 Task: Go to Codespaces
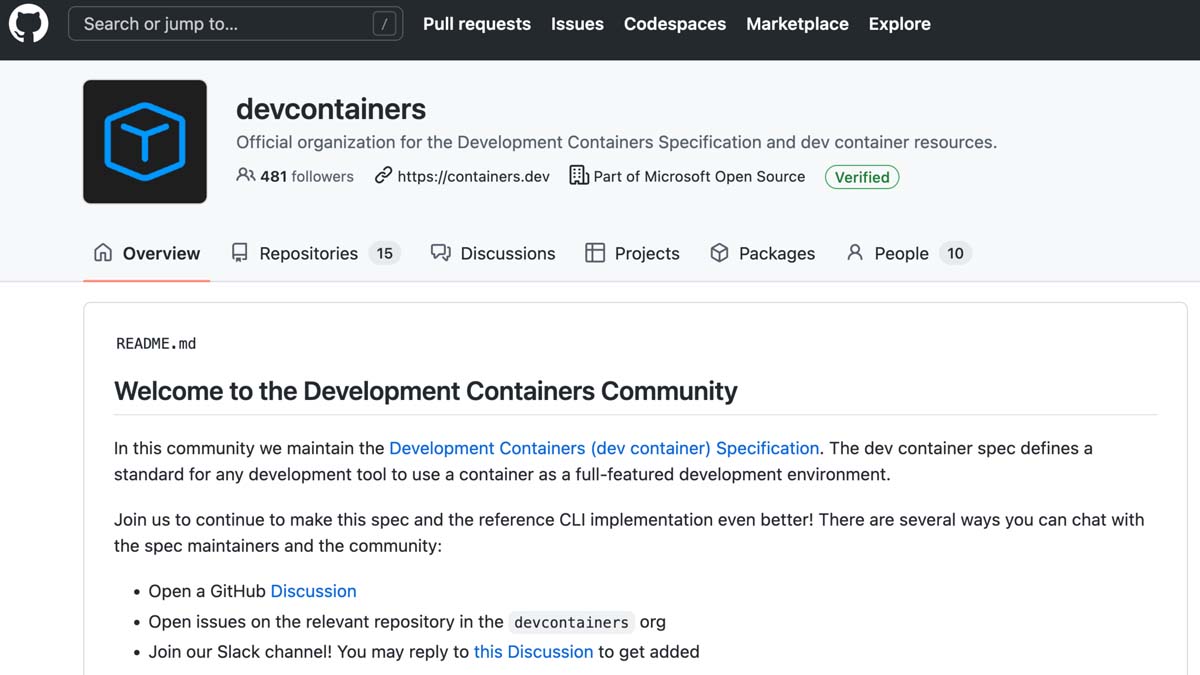(x=675, y=24)
